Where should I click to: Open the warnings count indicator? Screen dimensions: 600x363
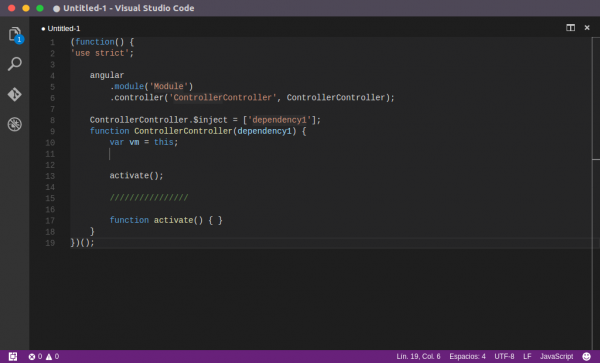52,356
